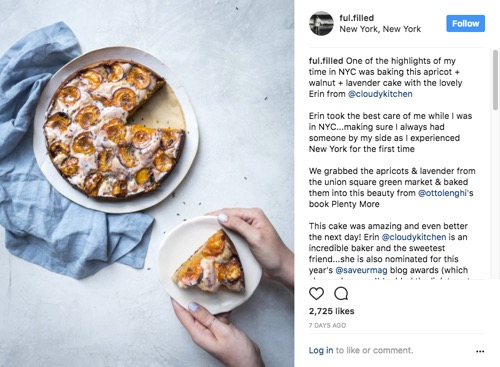Open the 7 DAYS AGO timestamp
The height and width of the screenshot is (367, 500).
[x=327, y=325]
